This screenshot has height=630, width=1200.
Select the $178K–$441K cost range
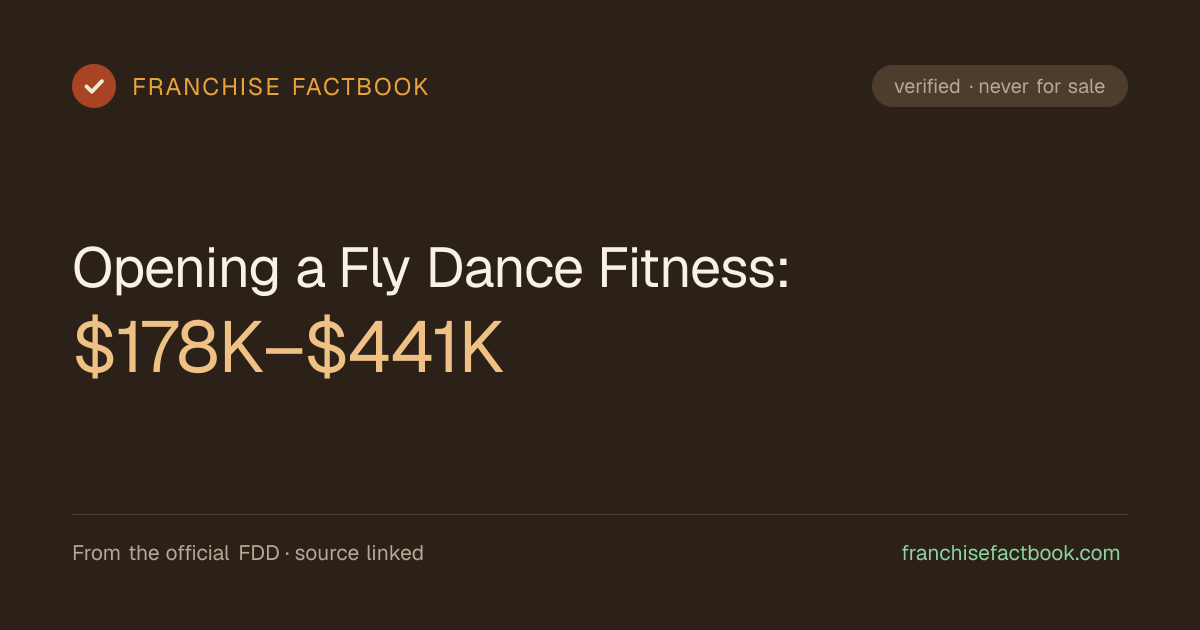point(289,347)
